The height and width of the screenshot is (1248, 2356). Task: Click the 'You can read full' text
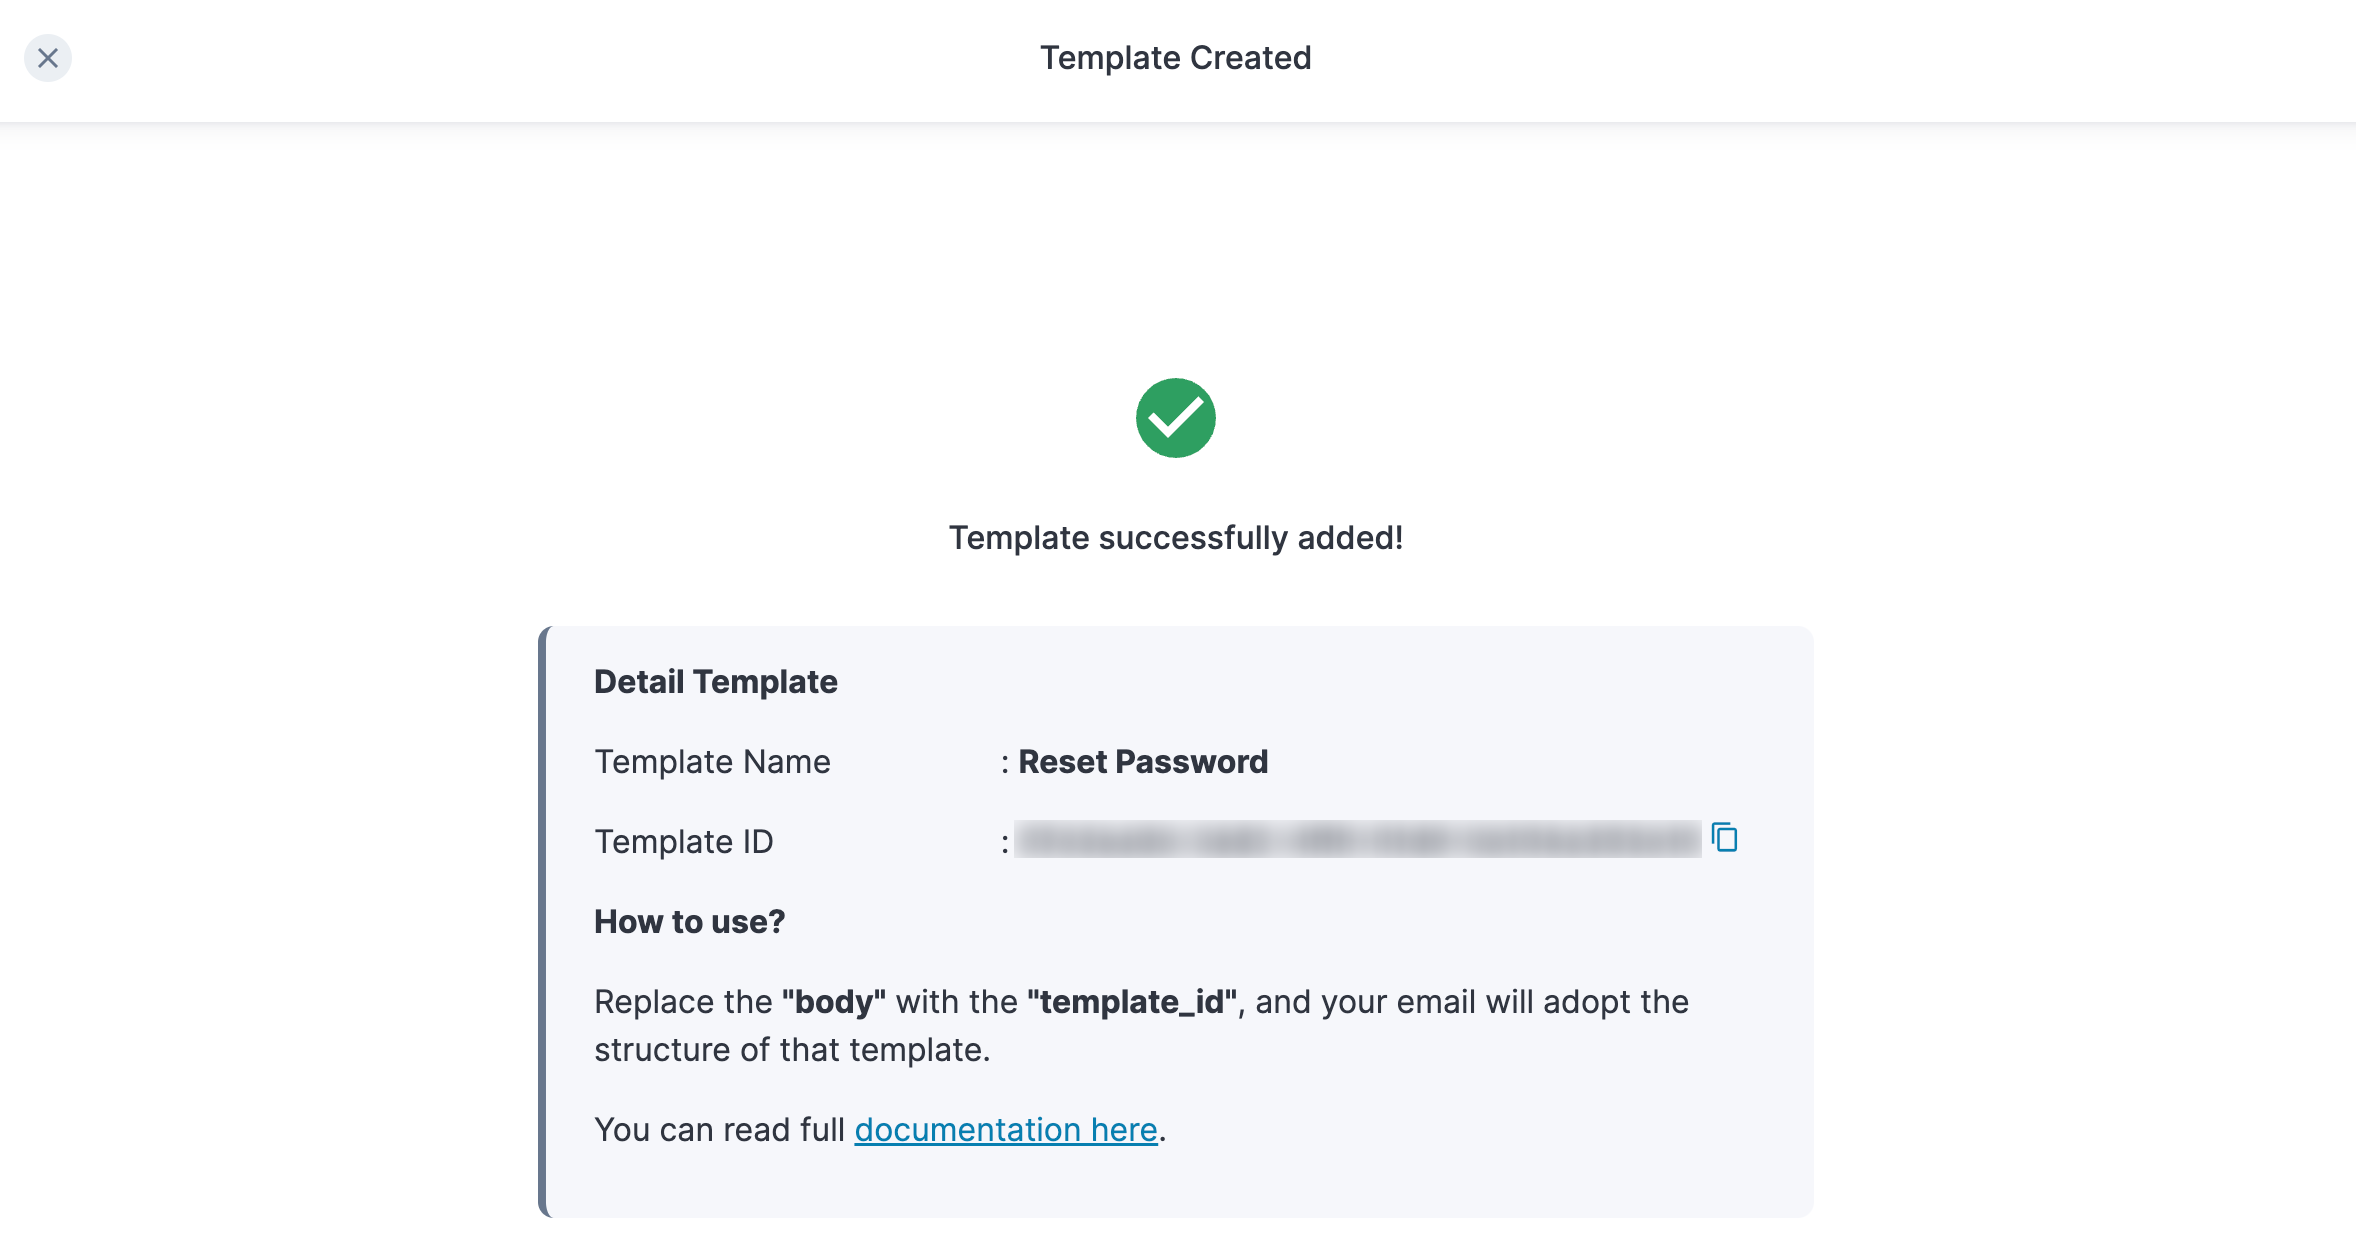[x=720, y=1130]
